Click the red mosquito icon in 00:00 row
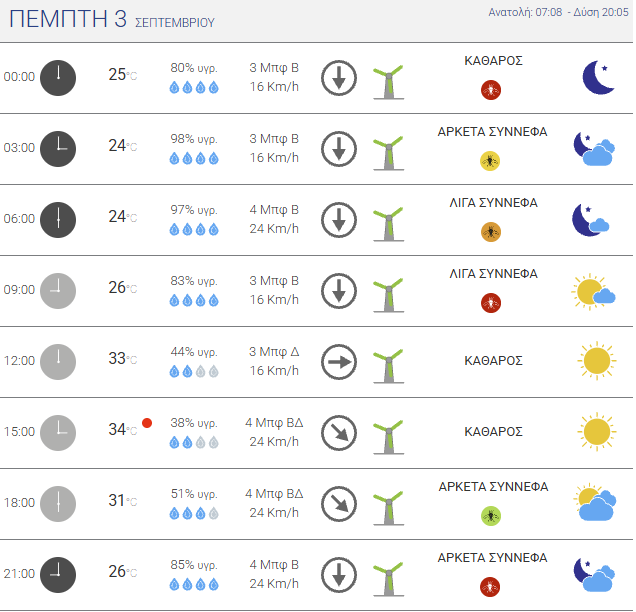The height and width of the screenshot is (612, 636). pos(491,90)
